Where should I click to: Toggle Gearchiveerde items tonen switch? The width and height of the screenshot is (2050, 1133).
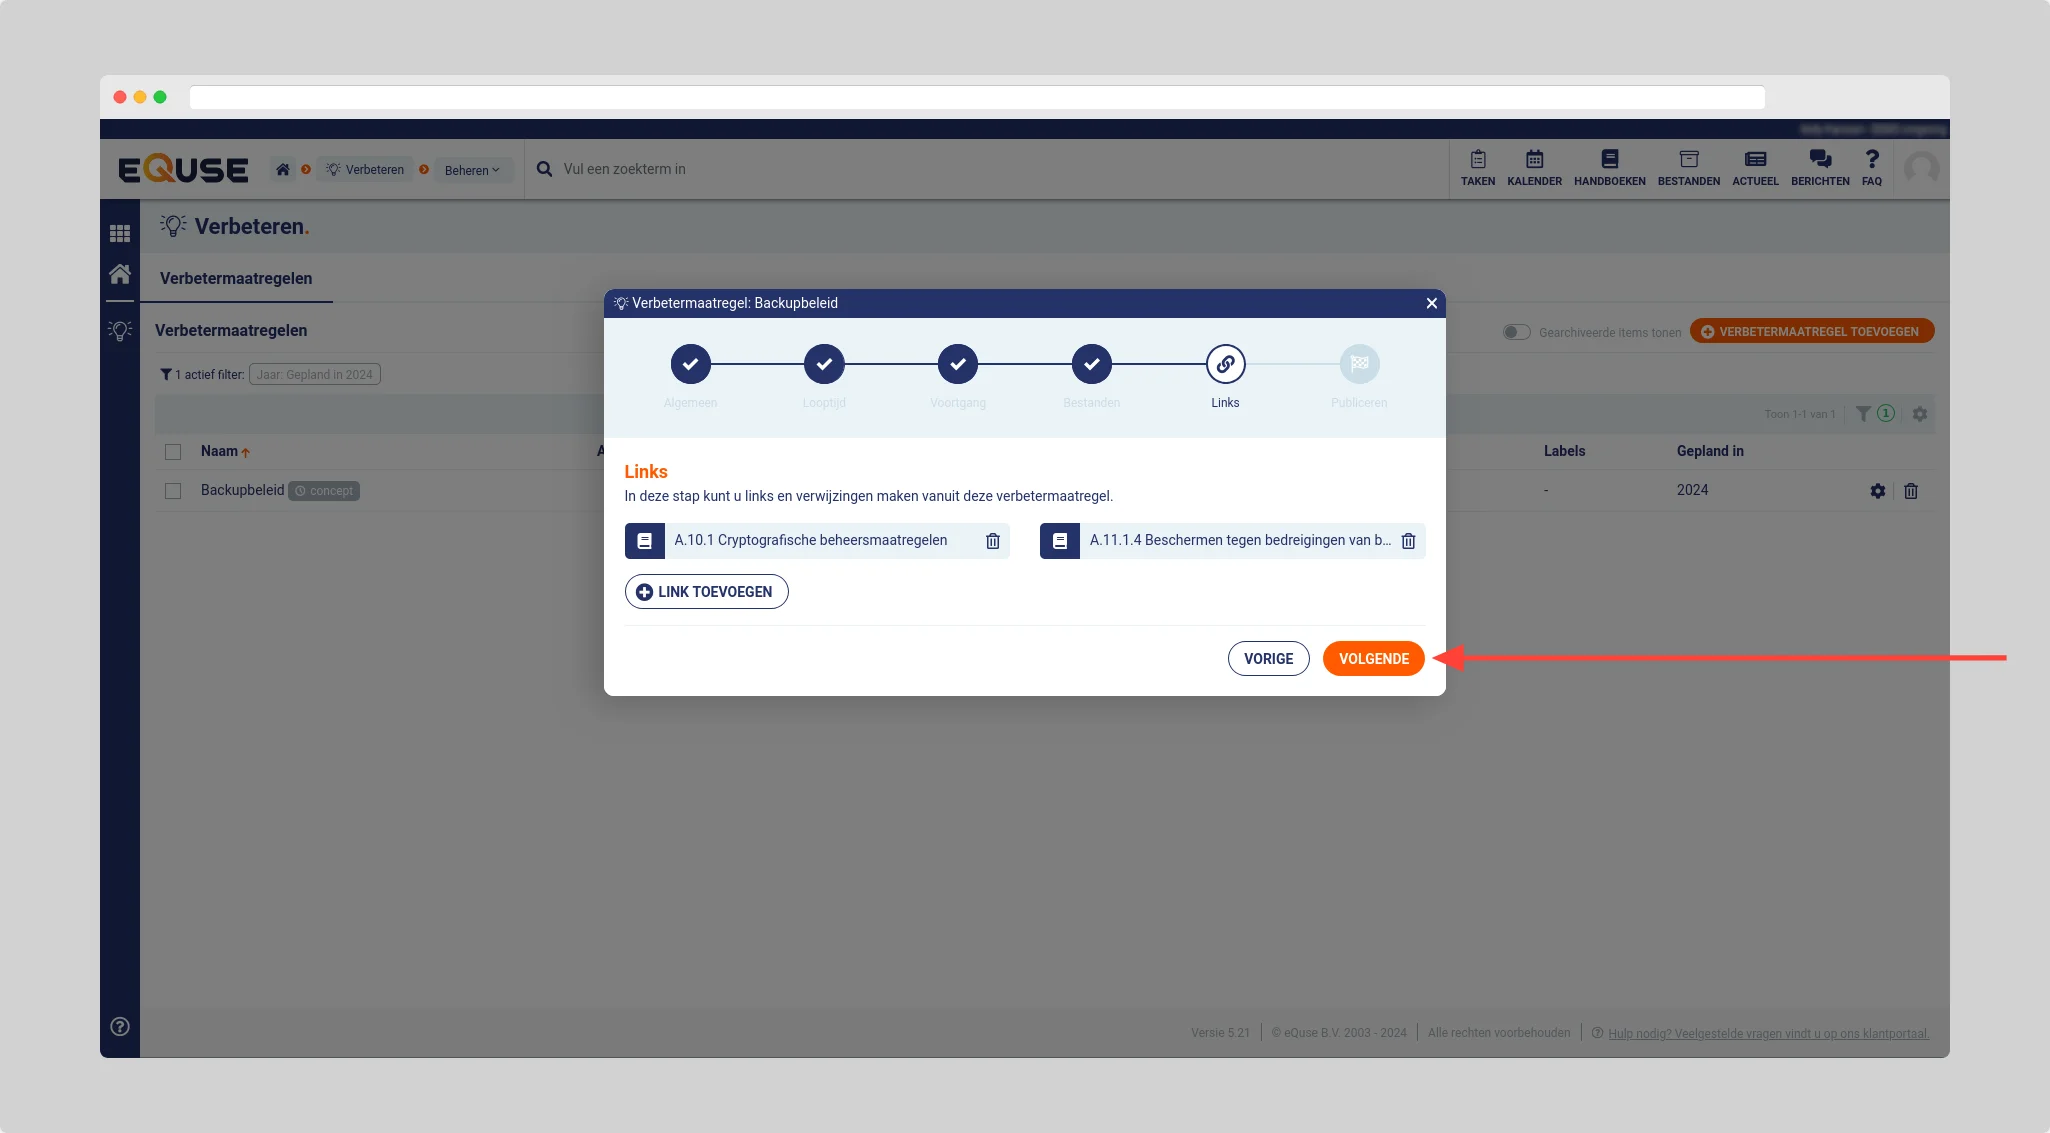click(x=1516, y=332)
